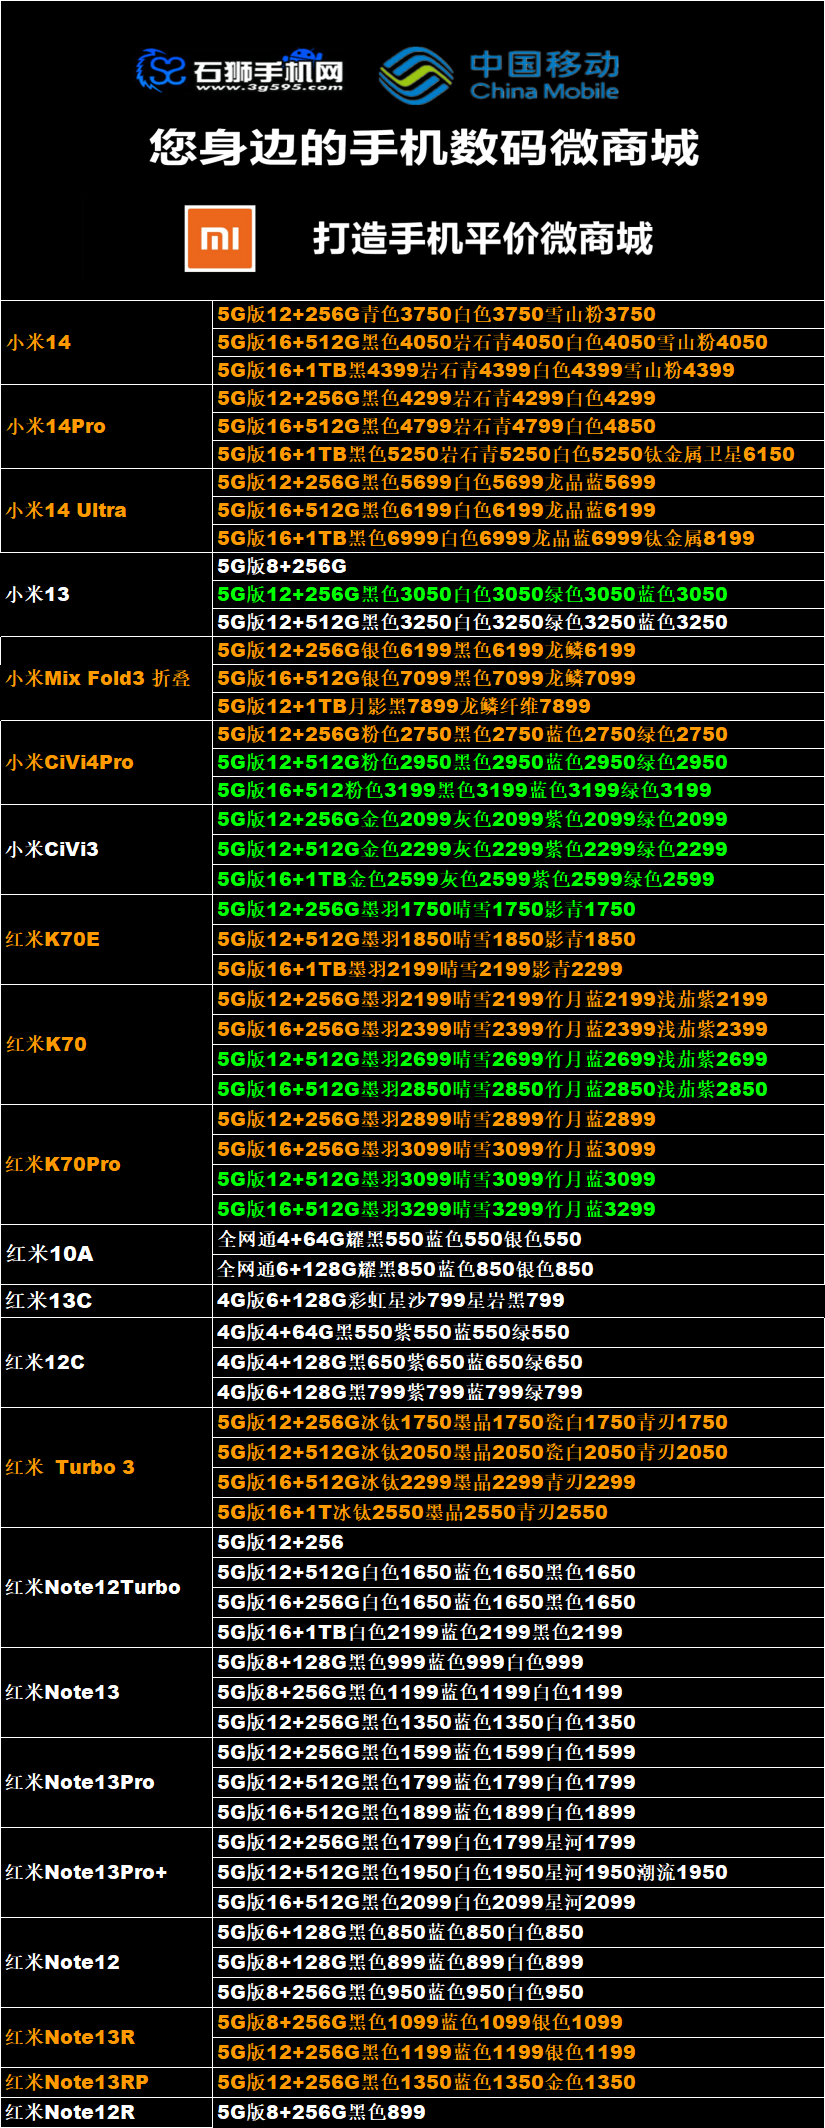Select the 红米K70 model cell
Screen dimensions: 825x2128
[x=107, y=1044]
